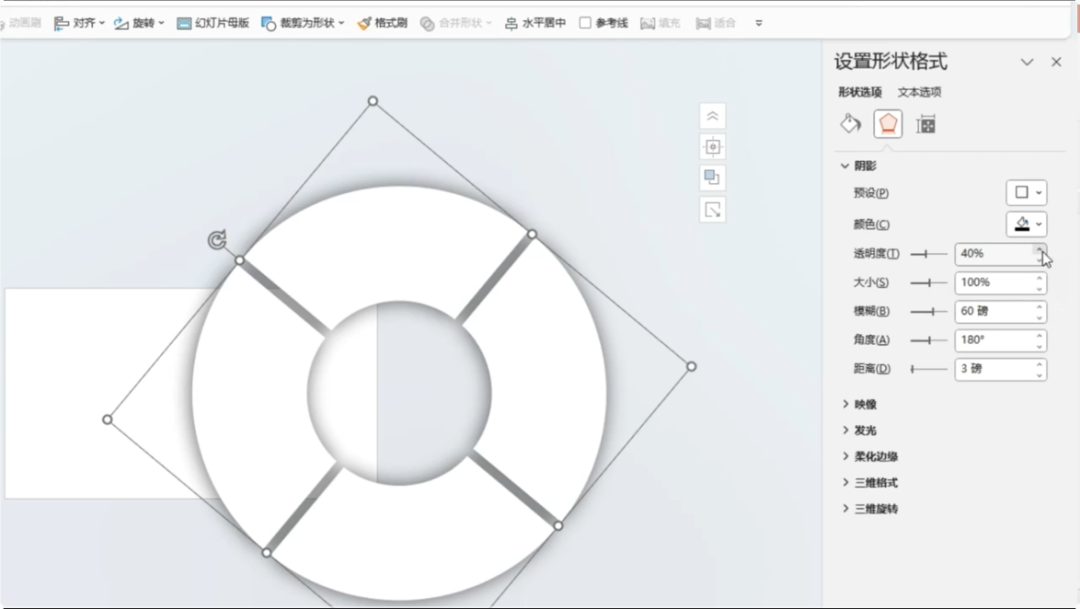Click the 透明度 transparency slider
The width and height of the screenshot is (1080, 609).
[x=928, y=254]
